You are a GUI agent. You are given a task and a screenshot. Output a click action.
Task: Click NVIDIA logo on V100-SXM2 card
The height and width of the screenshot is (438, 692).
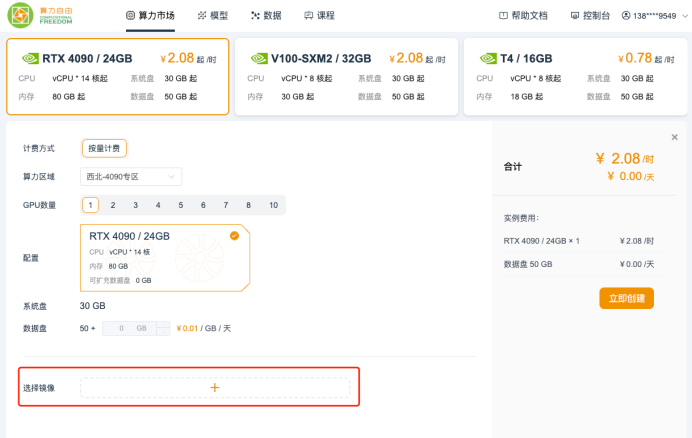[x=260, y=58]
